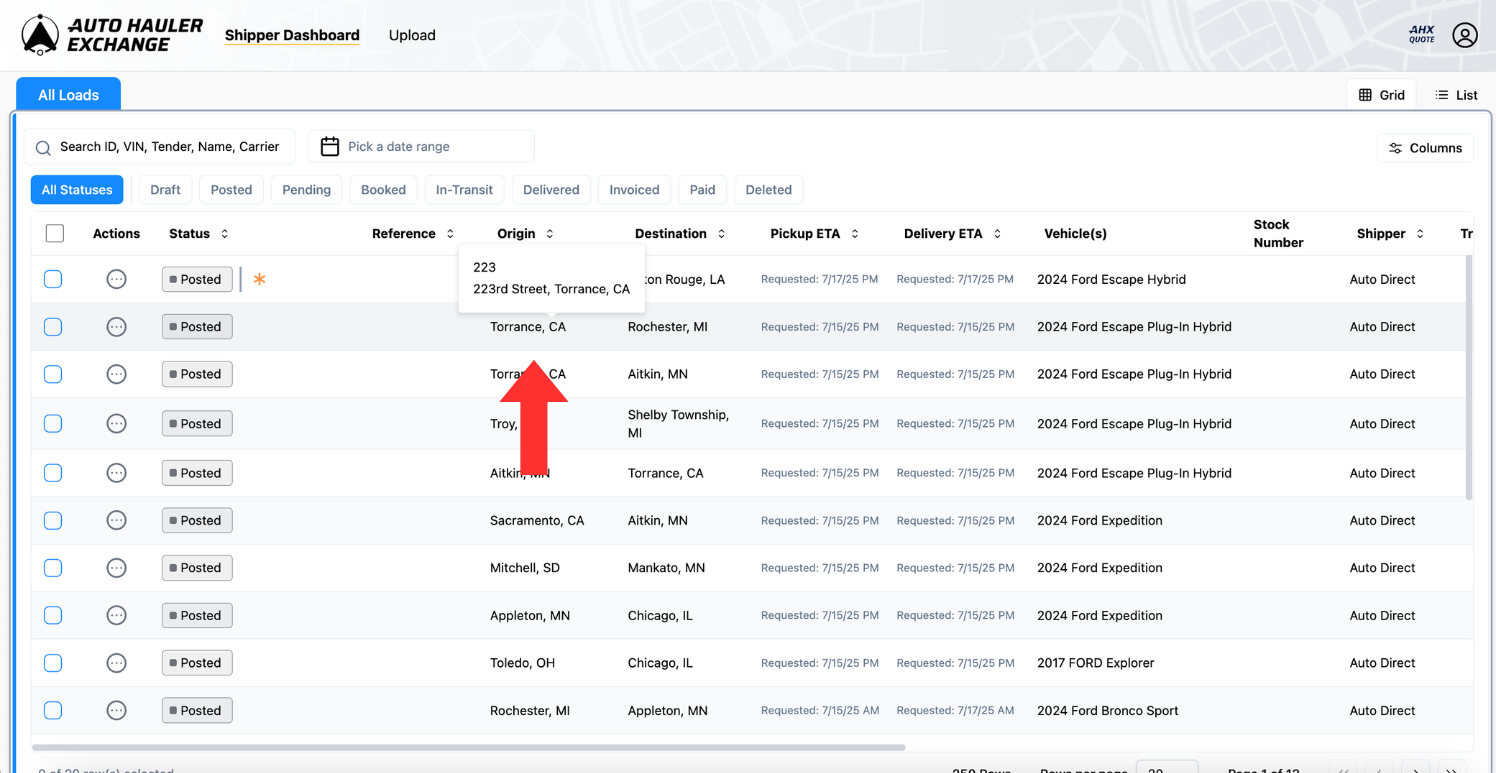Filter loads by Deleted status
This screenshot has height=773, width=1496.
pyautogui.click(x=768, y=190)
